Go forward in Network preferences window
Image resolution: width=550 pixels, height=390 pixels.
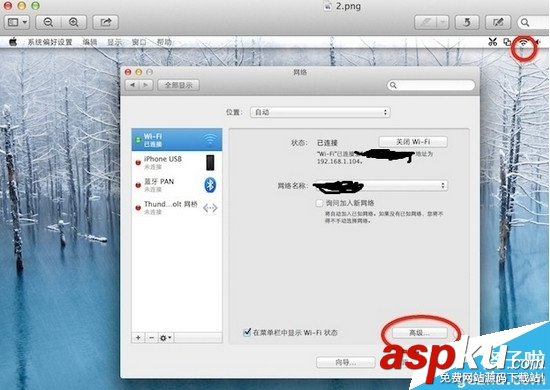146,85
